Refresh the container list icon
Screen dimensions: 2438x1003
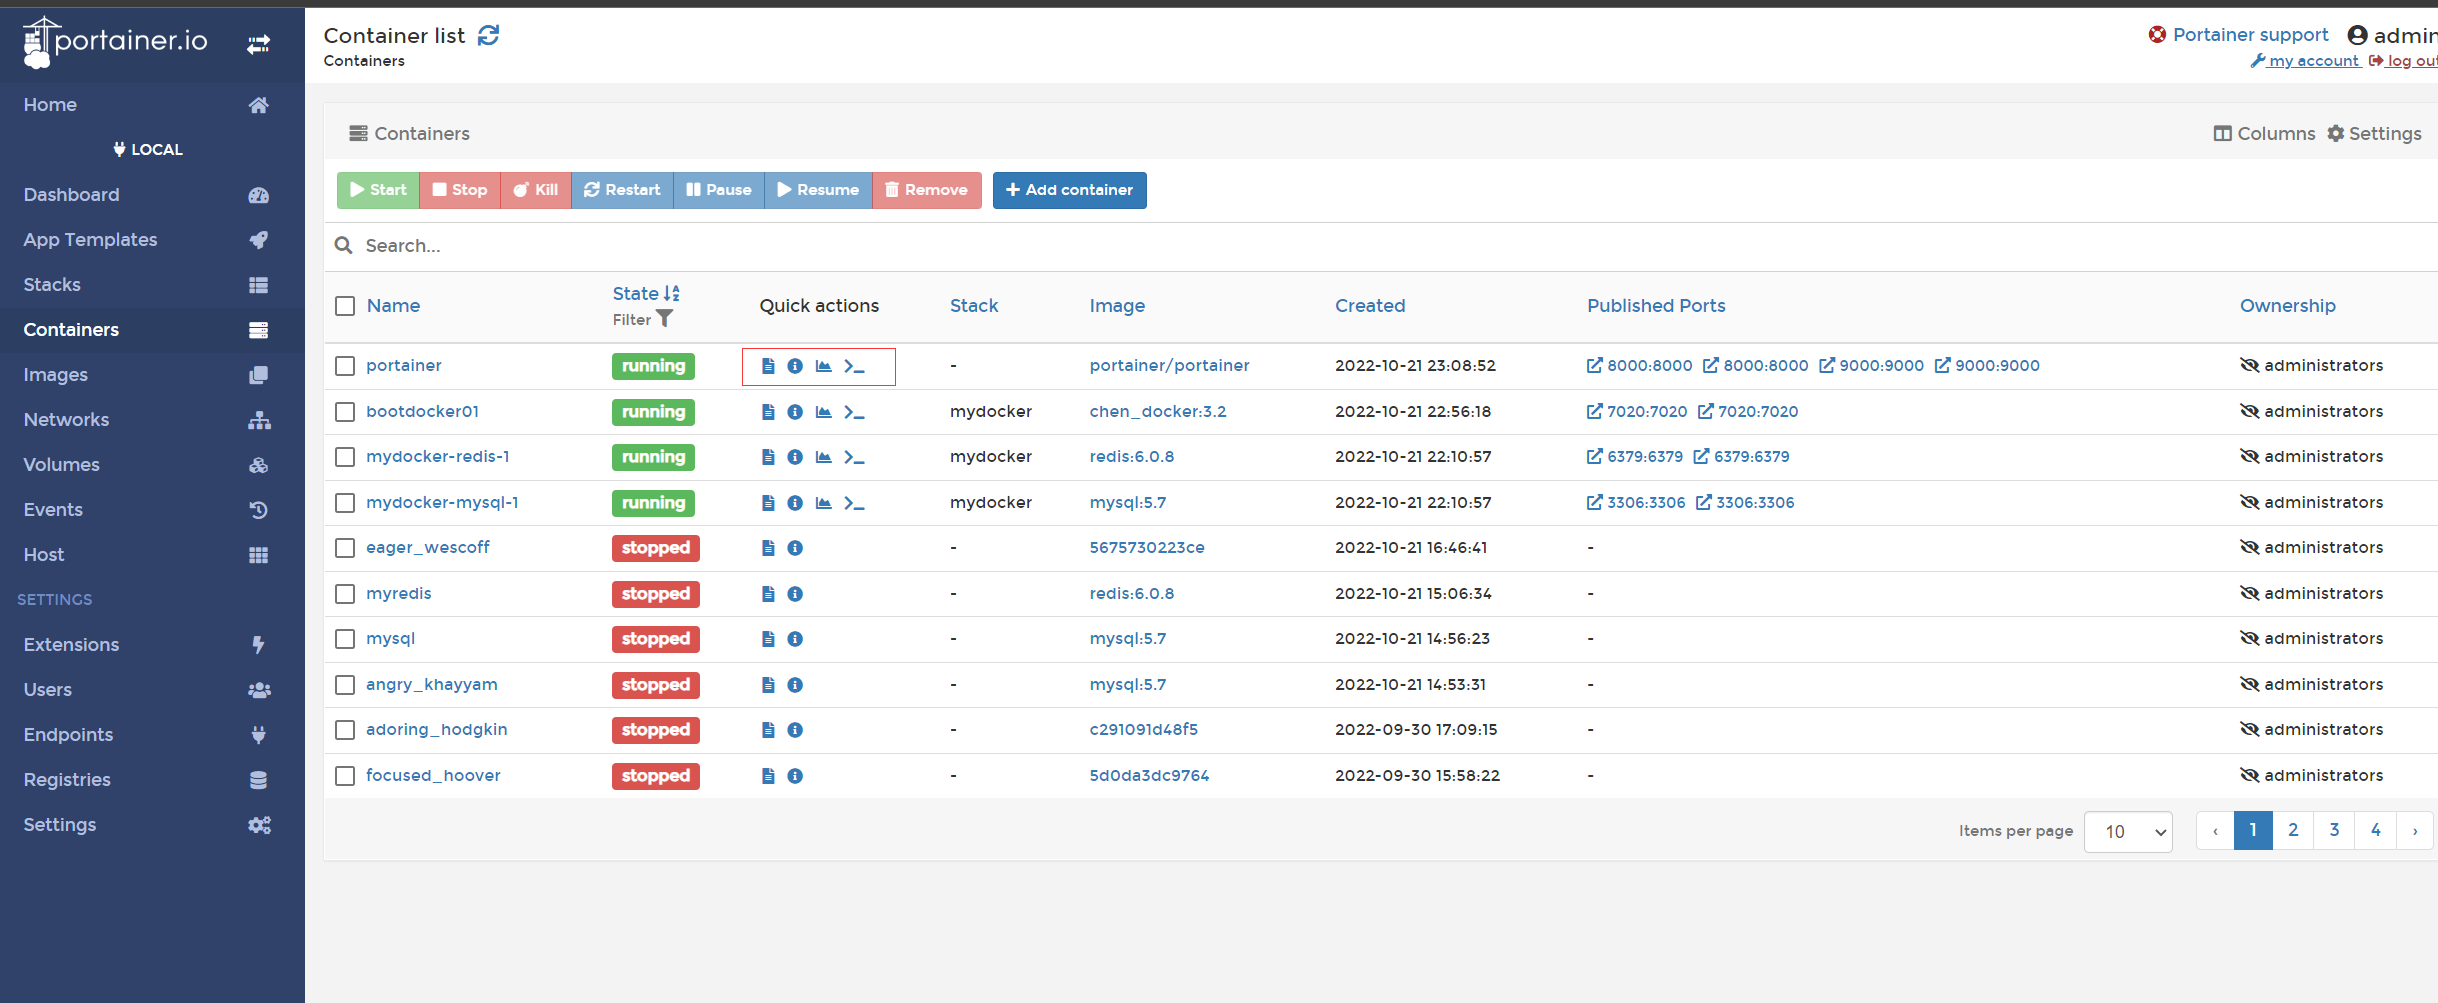488,36
